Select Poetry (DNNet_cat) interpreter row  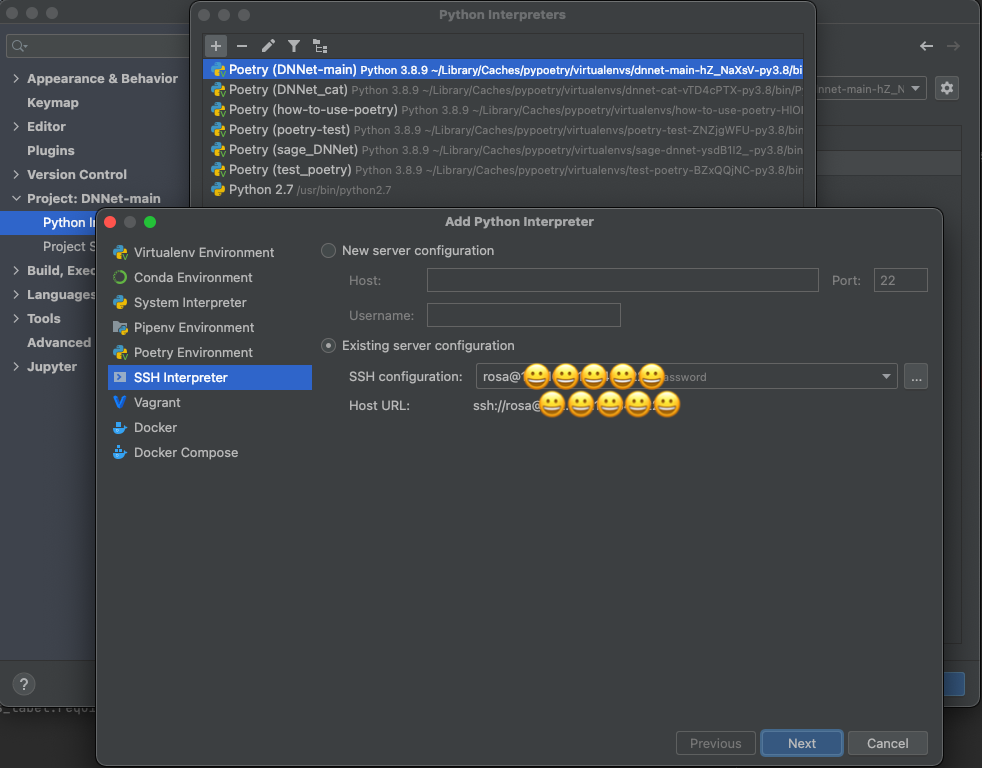[503, 90]
